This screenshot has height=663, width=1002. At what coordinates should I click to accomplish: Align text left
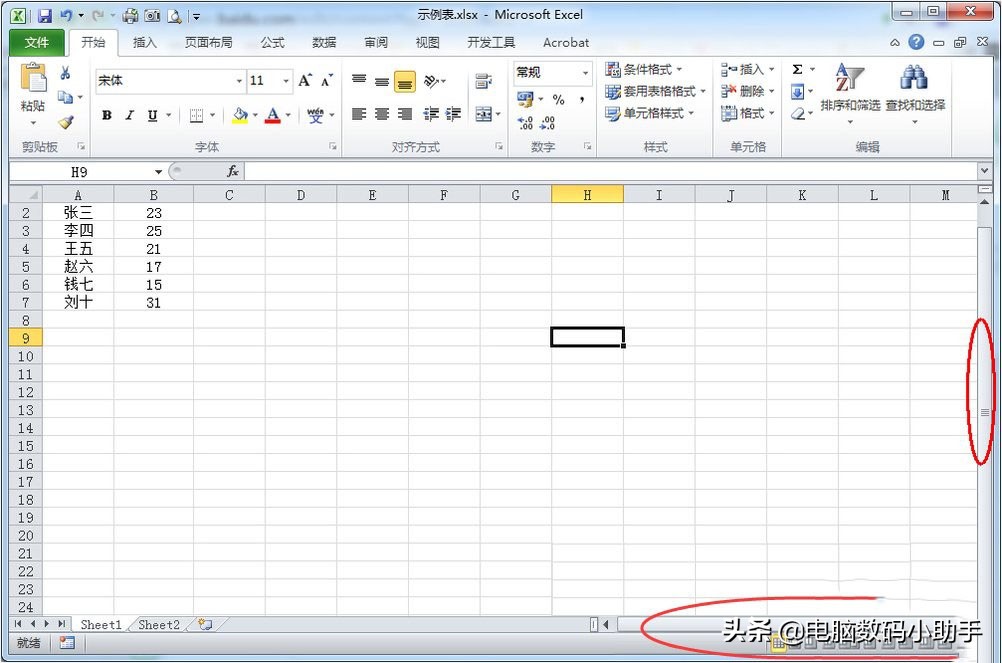(359, 114)
